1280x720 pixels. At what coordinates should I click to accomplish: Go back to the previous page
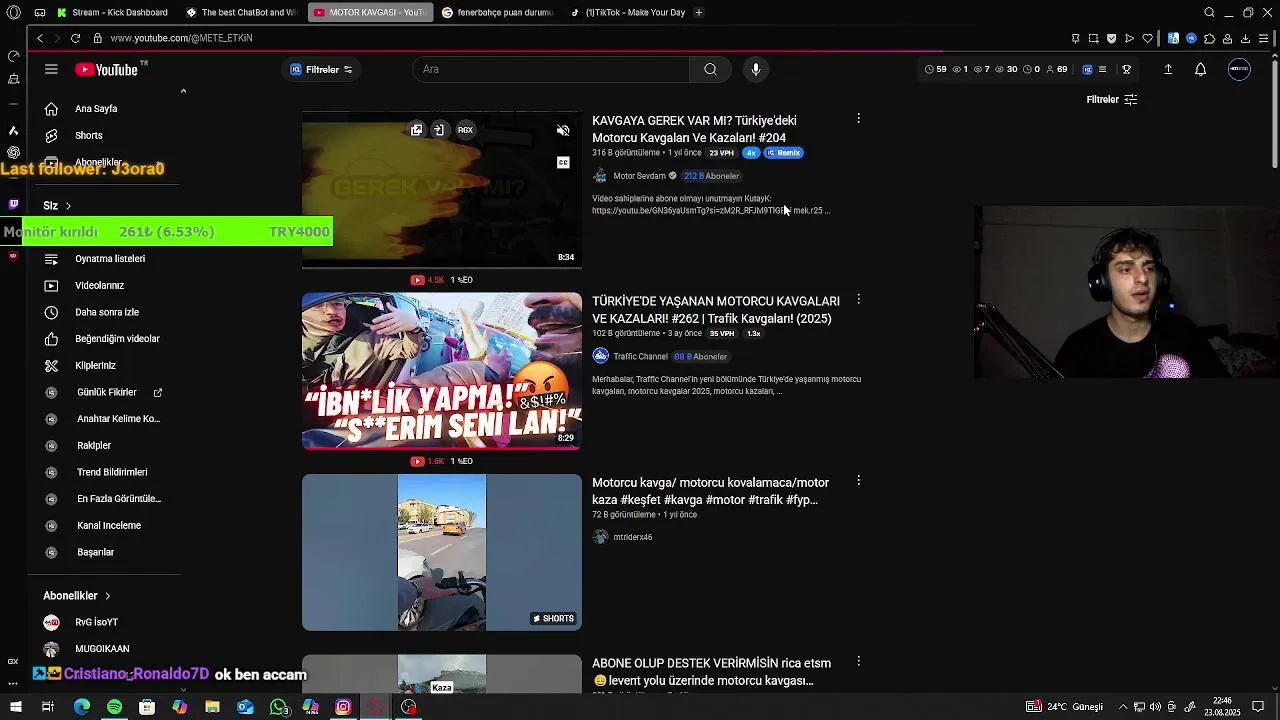(x=40, y=38)
